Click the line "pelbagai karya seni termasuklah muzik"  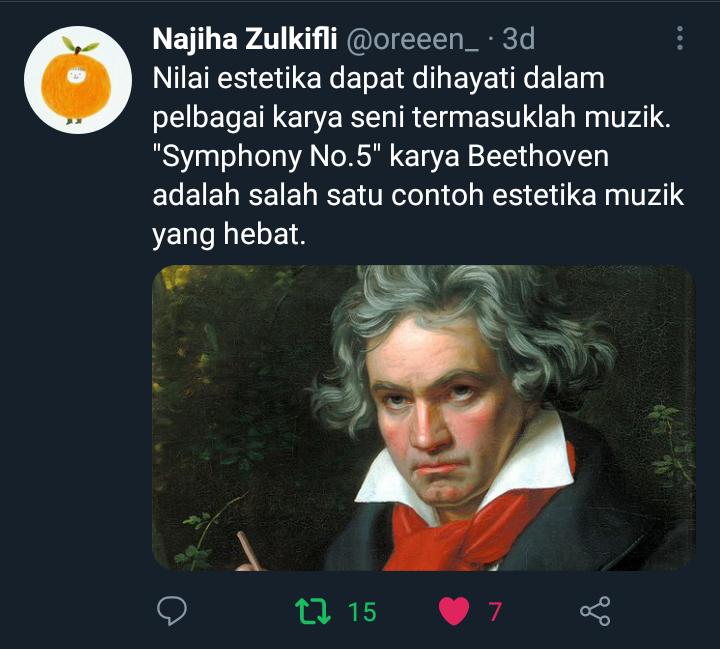point(411,118)
